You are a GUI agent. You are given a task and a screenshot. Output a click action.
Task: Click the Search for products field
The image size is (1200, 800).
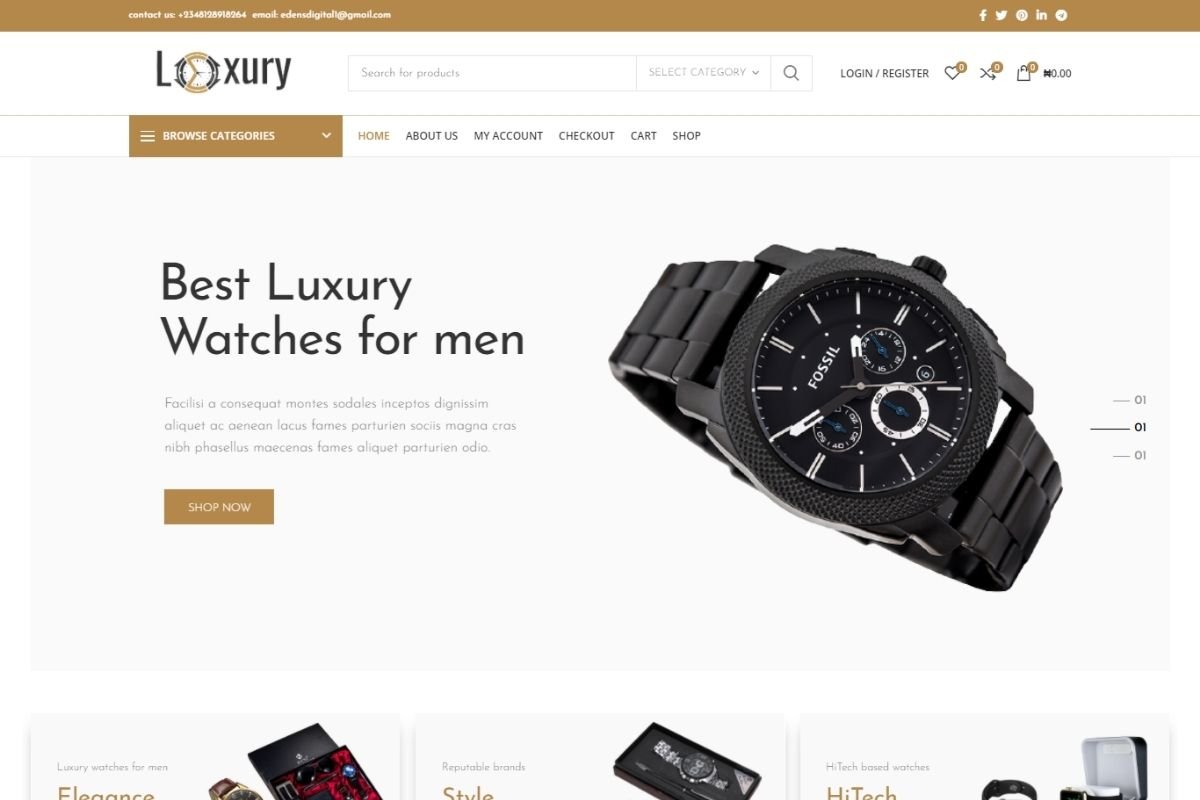[492, 73]
